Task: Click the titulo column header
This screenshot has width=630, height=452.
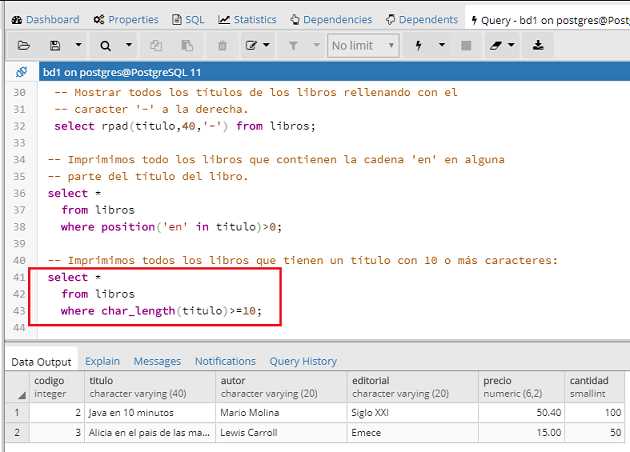Action: point(150,387)
